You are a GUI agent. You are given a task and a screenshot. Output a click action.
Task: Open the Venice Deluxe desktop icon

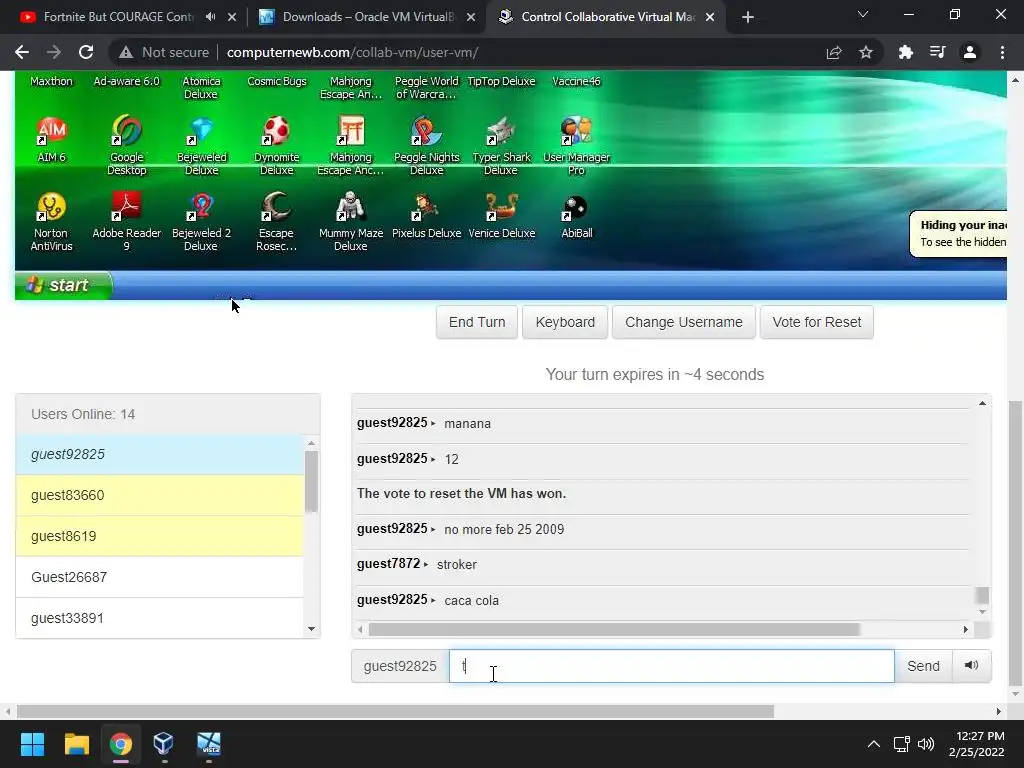pos(502,216)
